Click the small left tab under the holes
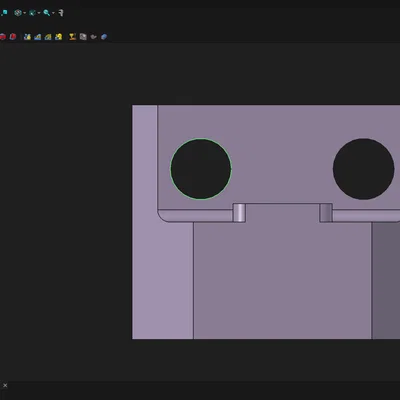The width and height of the screenshot is (400, 400). (239, 213)
